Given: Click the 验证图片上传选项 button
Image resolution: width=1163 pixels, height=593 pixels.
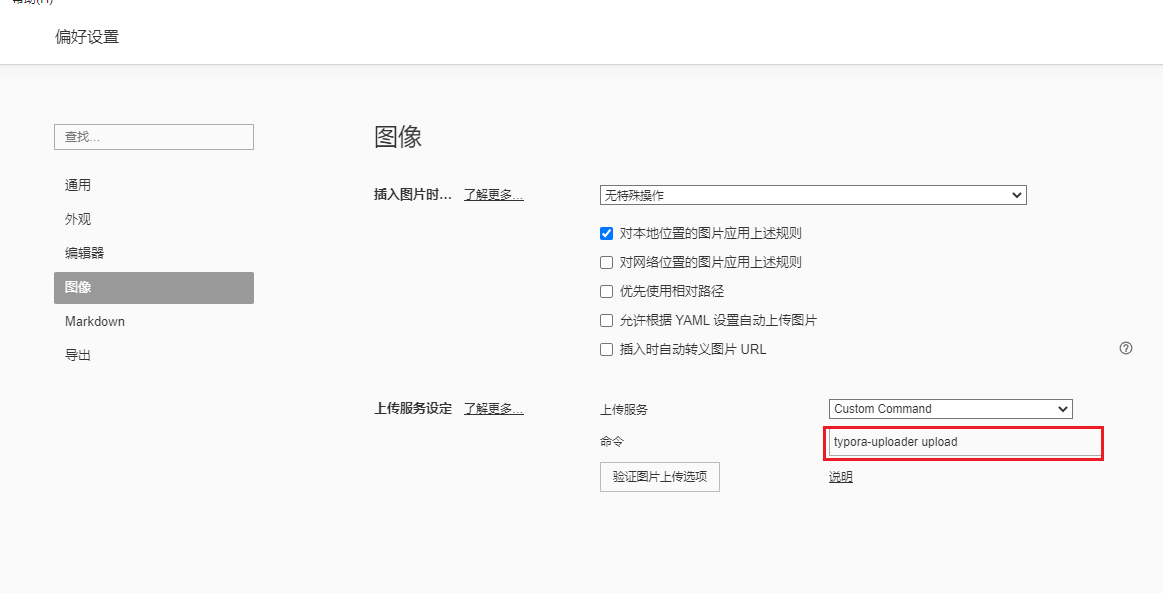Looking at the screenshot, I should tap(659, 477).
